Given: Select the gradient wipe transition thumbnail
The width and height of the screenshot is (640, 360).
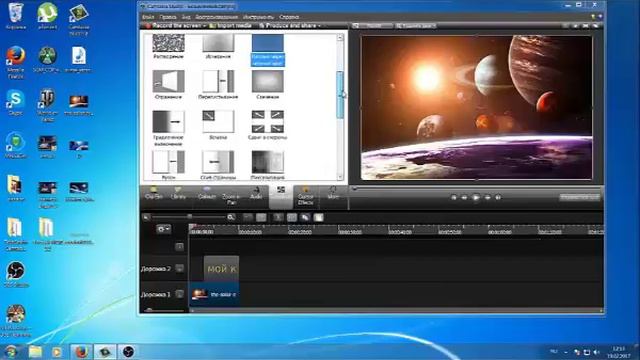Looking at the screenshot, I should [x=168, y=121].
